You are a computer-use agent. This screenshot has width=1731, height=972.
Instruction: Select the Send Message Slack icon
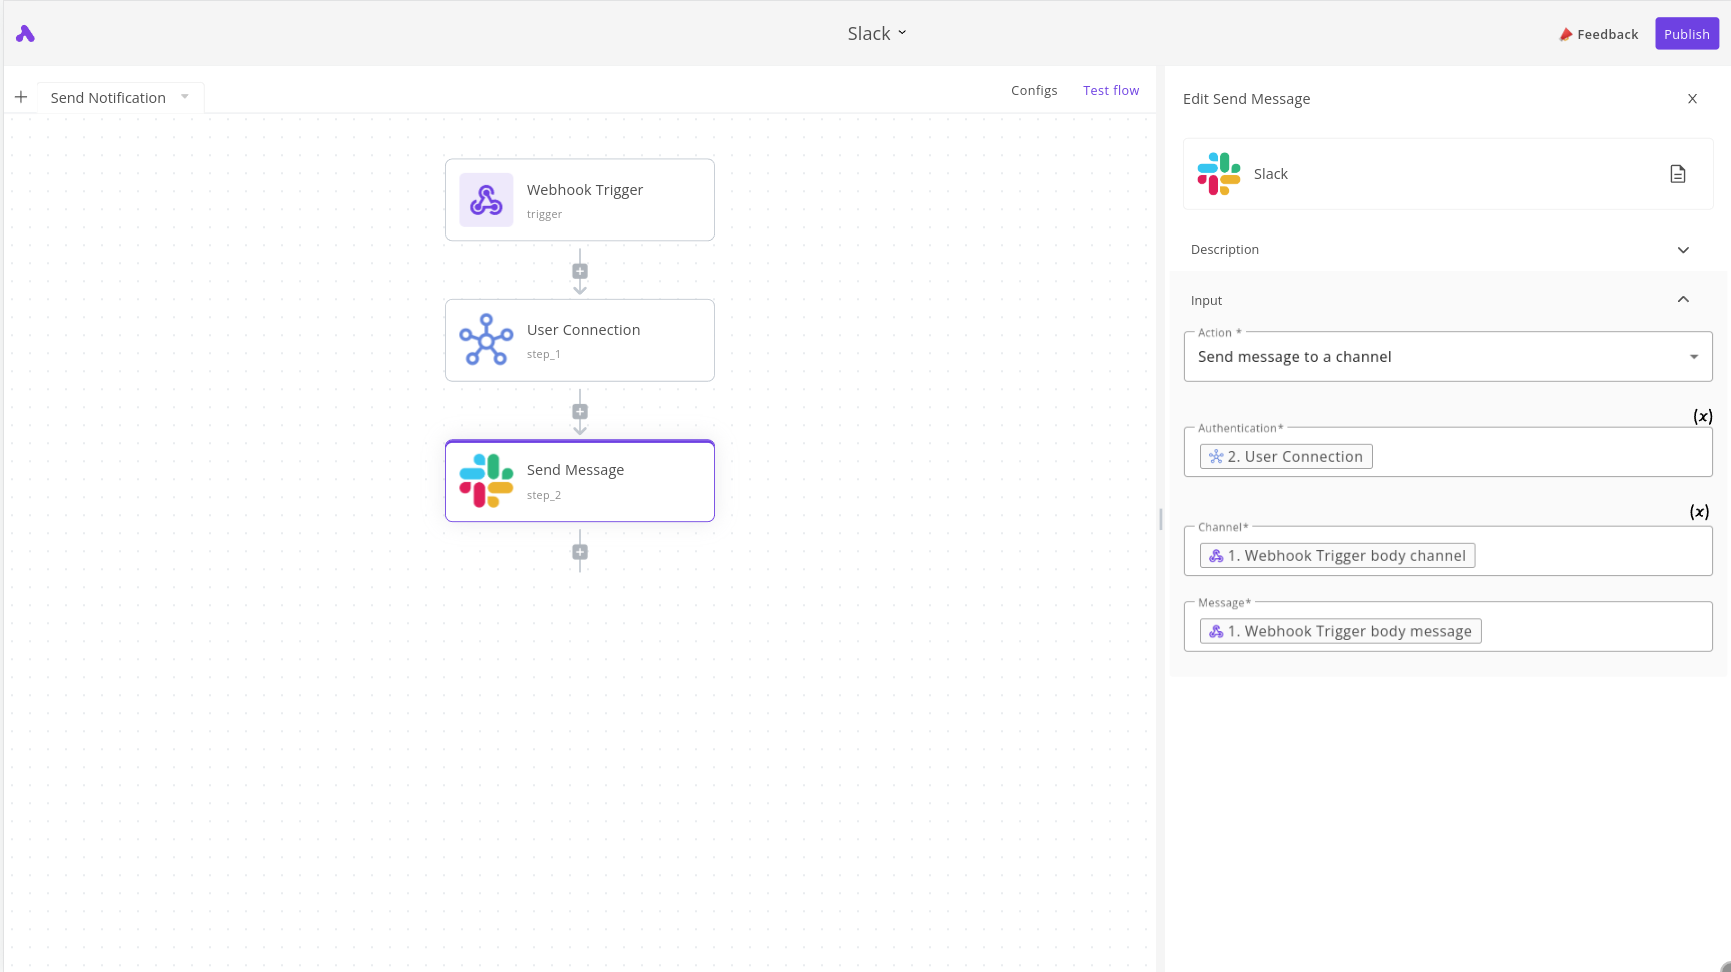pos(486,481)
